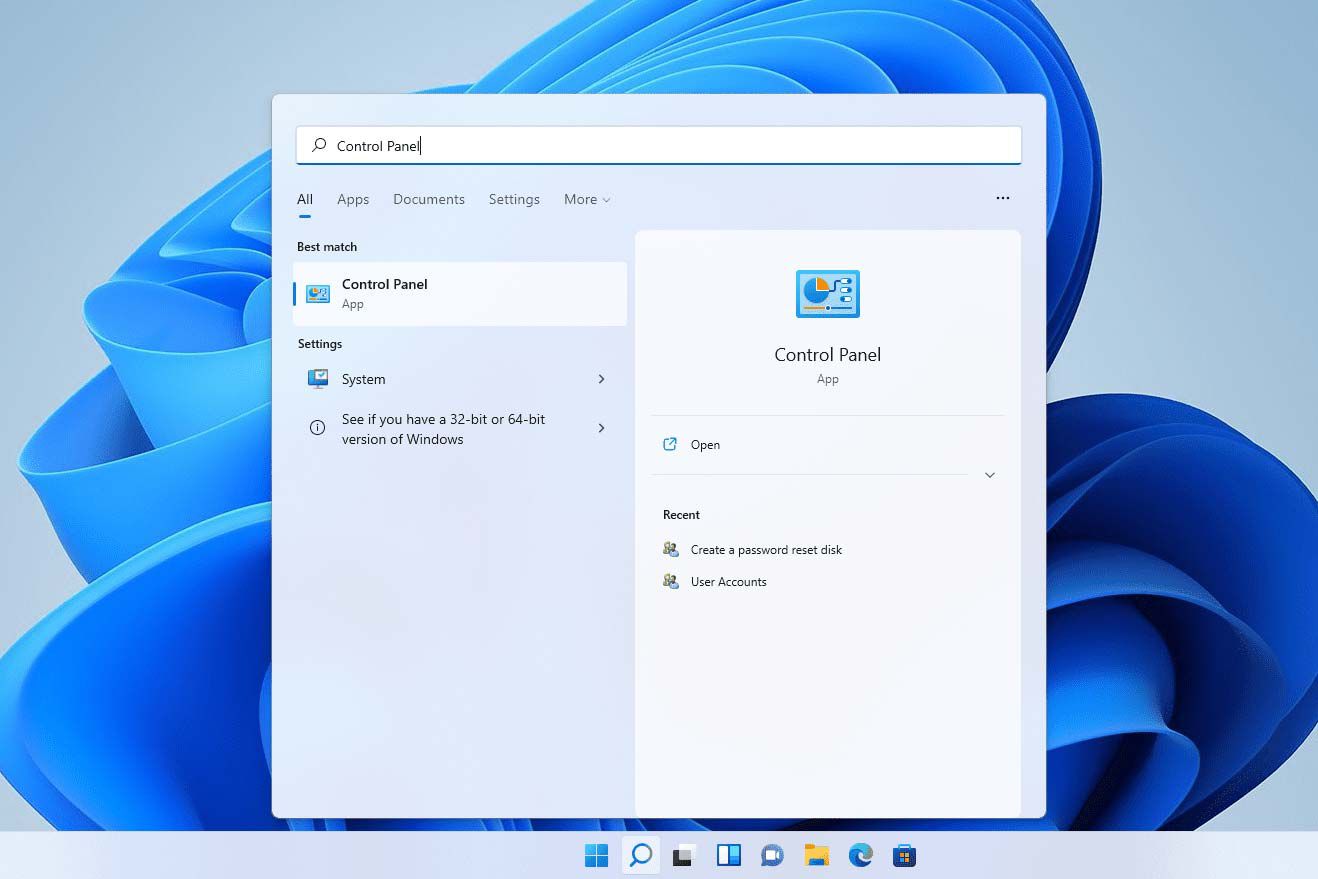This screenshot has width=1318, height=879.
Task: Click the large Control Panel preview icon
Action: click(x=827, y=293)
